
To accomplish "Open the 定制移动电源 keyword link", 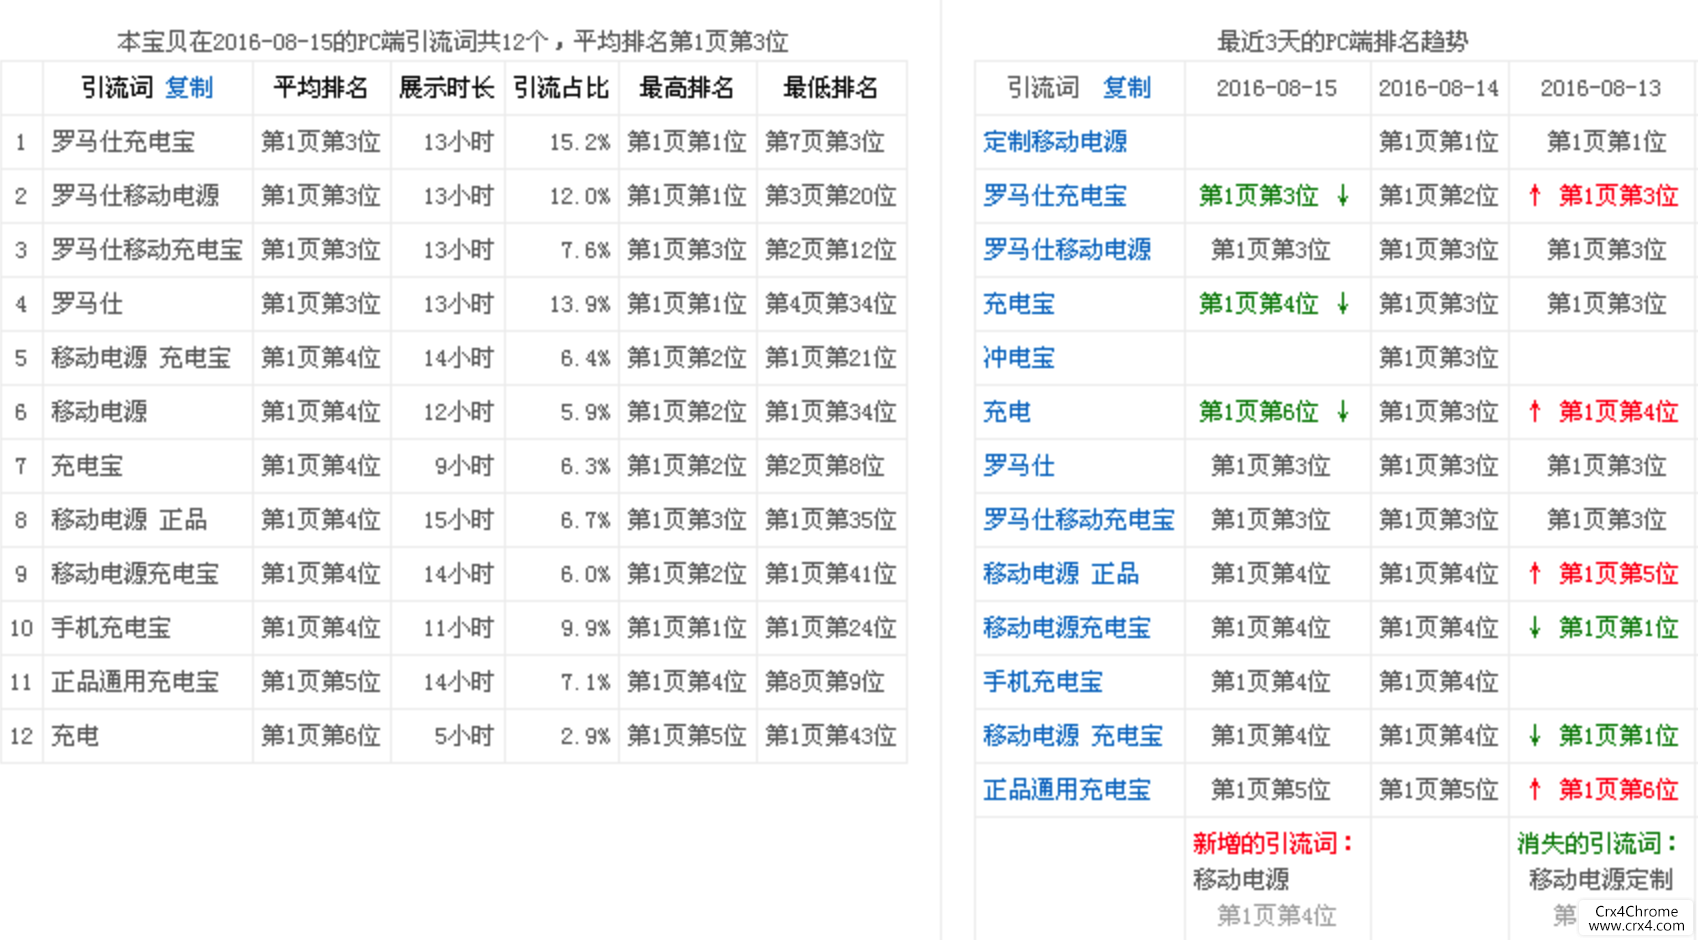I will coord(1054,142).
